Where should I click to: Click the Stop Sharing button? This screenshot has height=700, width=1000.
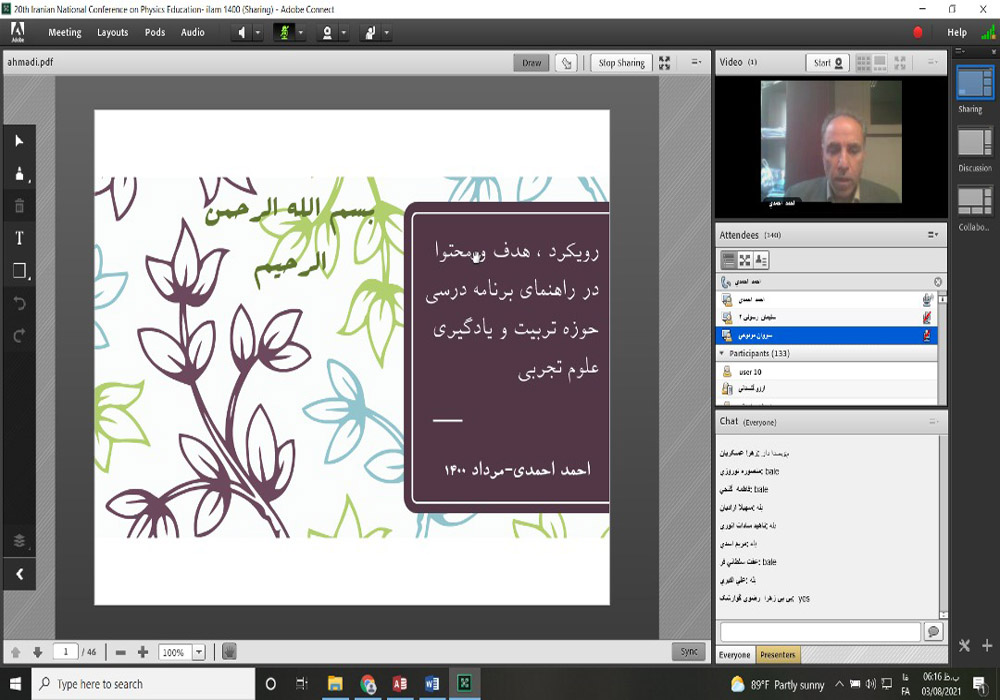click(x=621, y=63)
